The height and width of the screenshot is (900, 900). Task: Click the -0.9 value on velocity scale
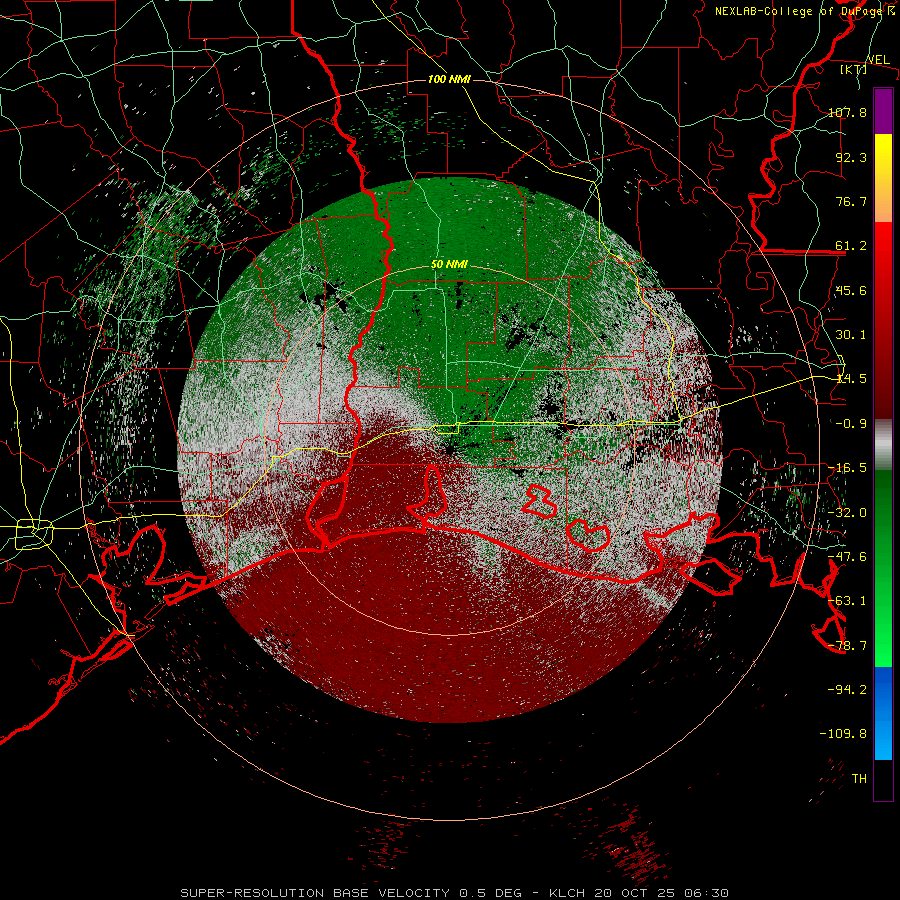click(x=851, y=424)
